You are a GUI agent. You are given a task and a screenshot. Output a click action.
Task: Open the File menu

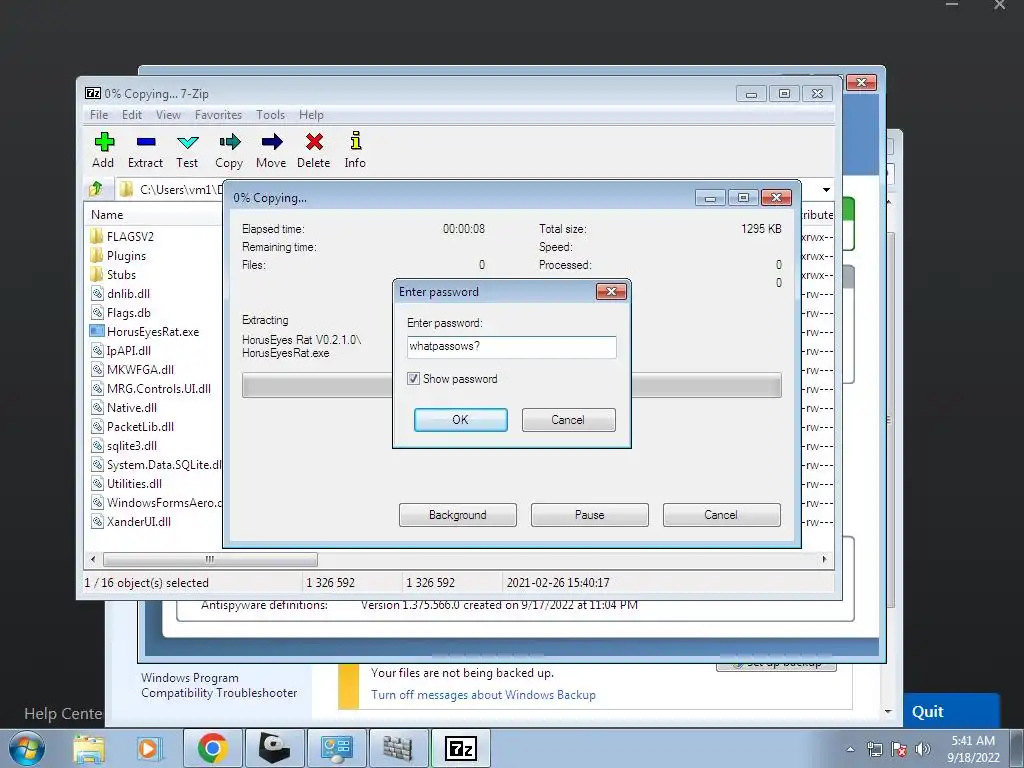coord(99,115)
